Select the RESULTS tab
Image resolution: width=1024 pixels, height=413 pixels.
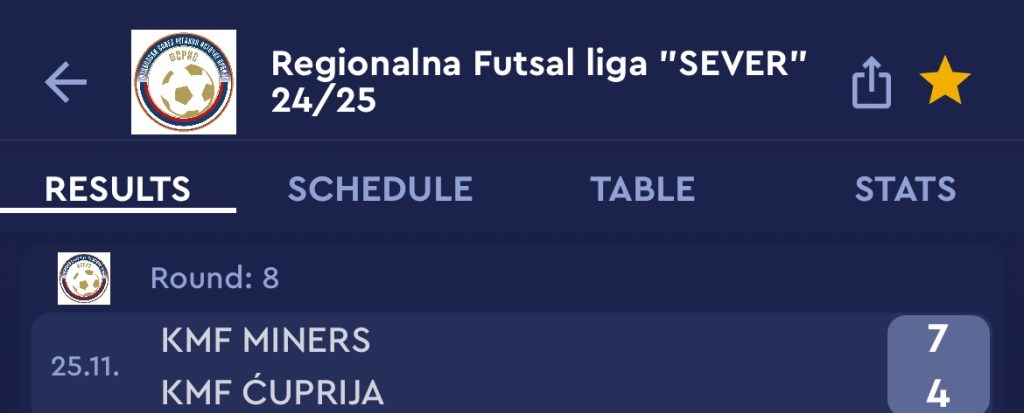click(117, 189)
